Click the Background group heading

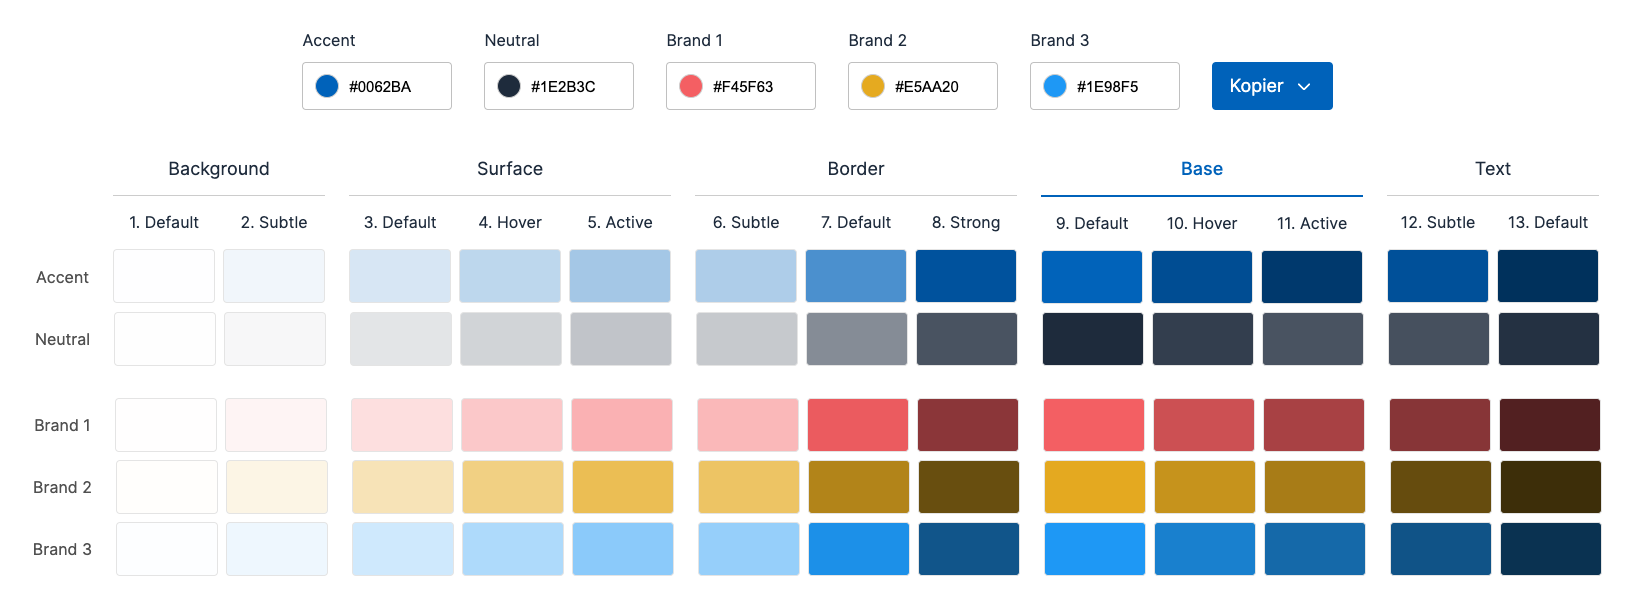pos(219,169)
